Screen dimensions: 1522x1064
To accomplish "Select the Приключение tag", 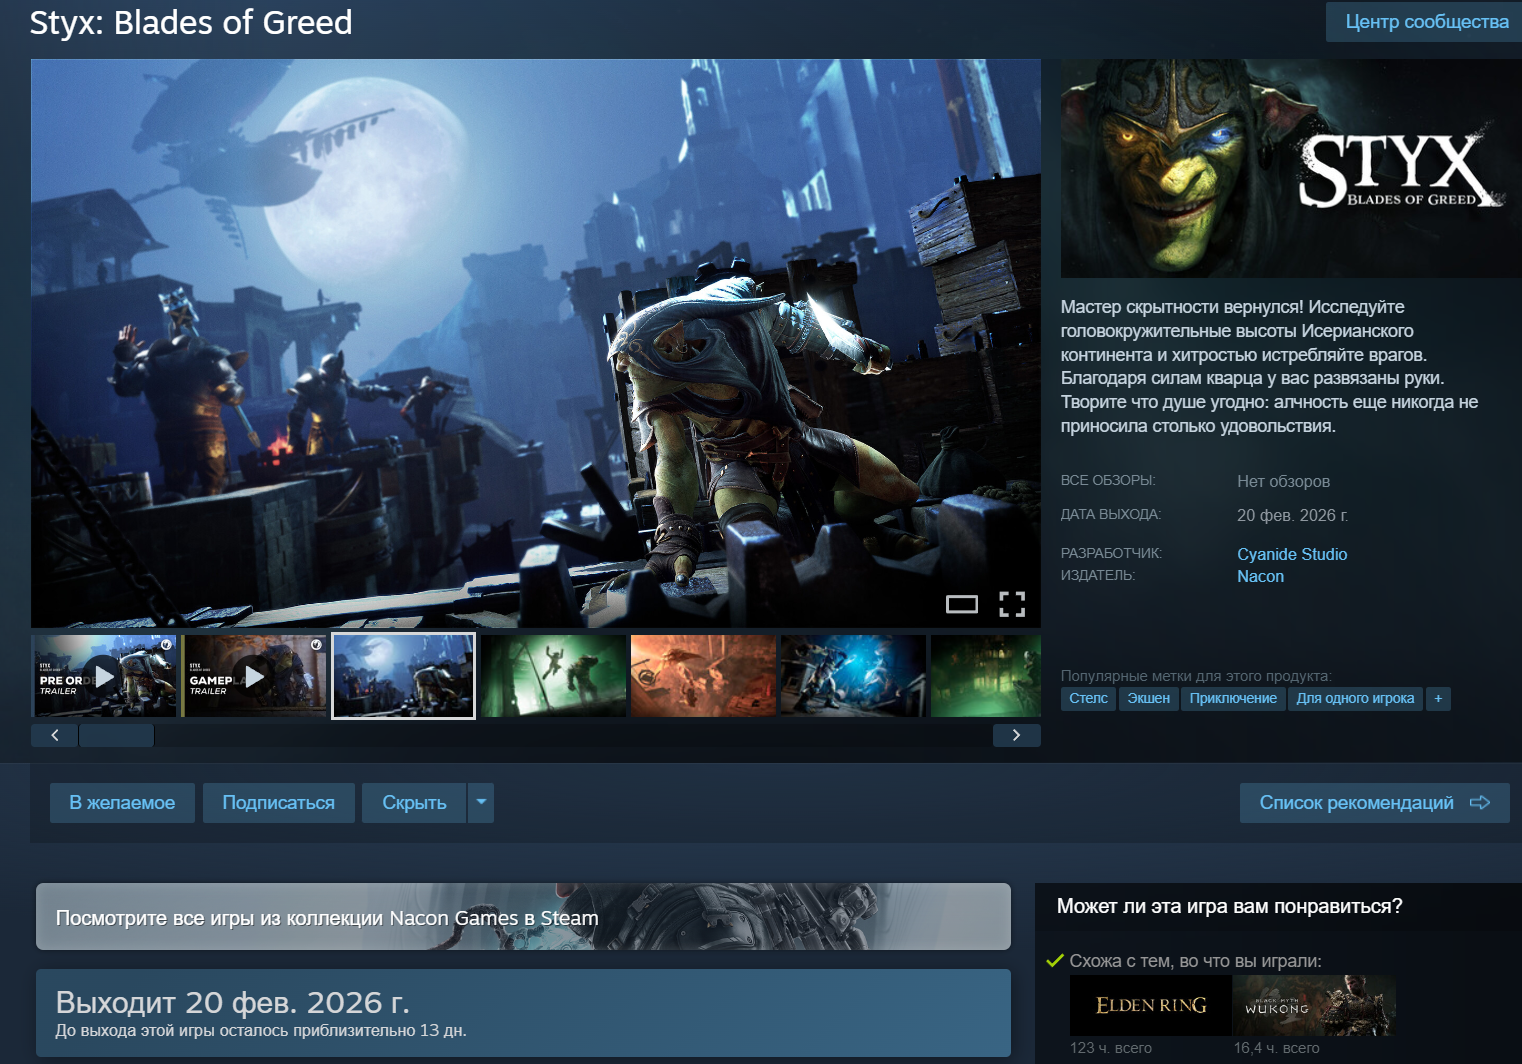I will point(1233,699).
